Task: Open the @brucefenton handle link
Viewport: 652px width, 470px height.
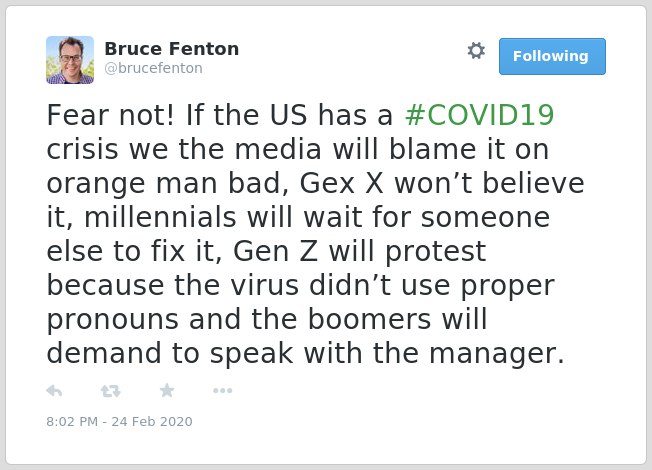Action: 153,68
